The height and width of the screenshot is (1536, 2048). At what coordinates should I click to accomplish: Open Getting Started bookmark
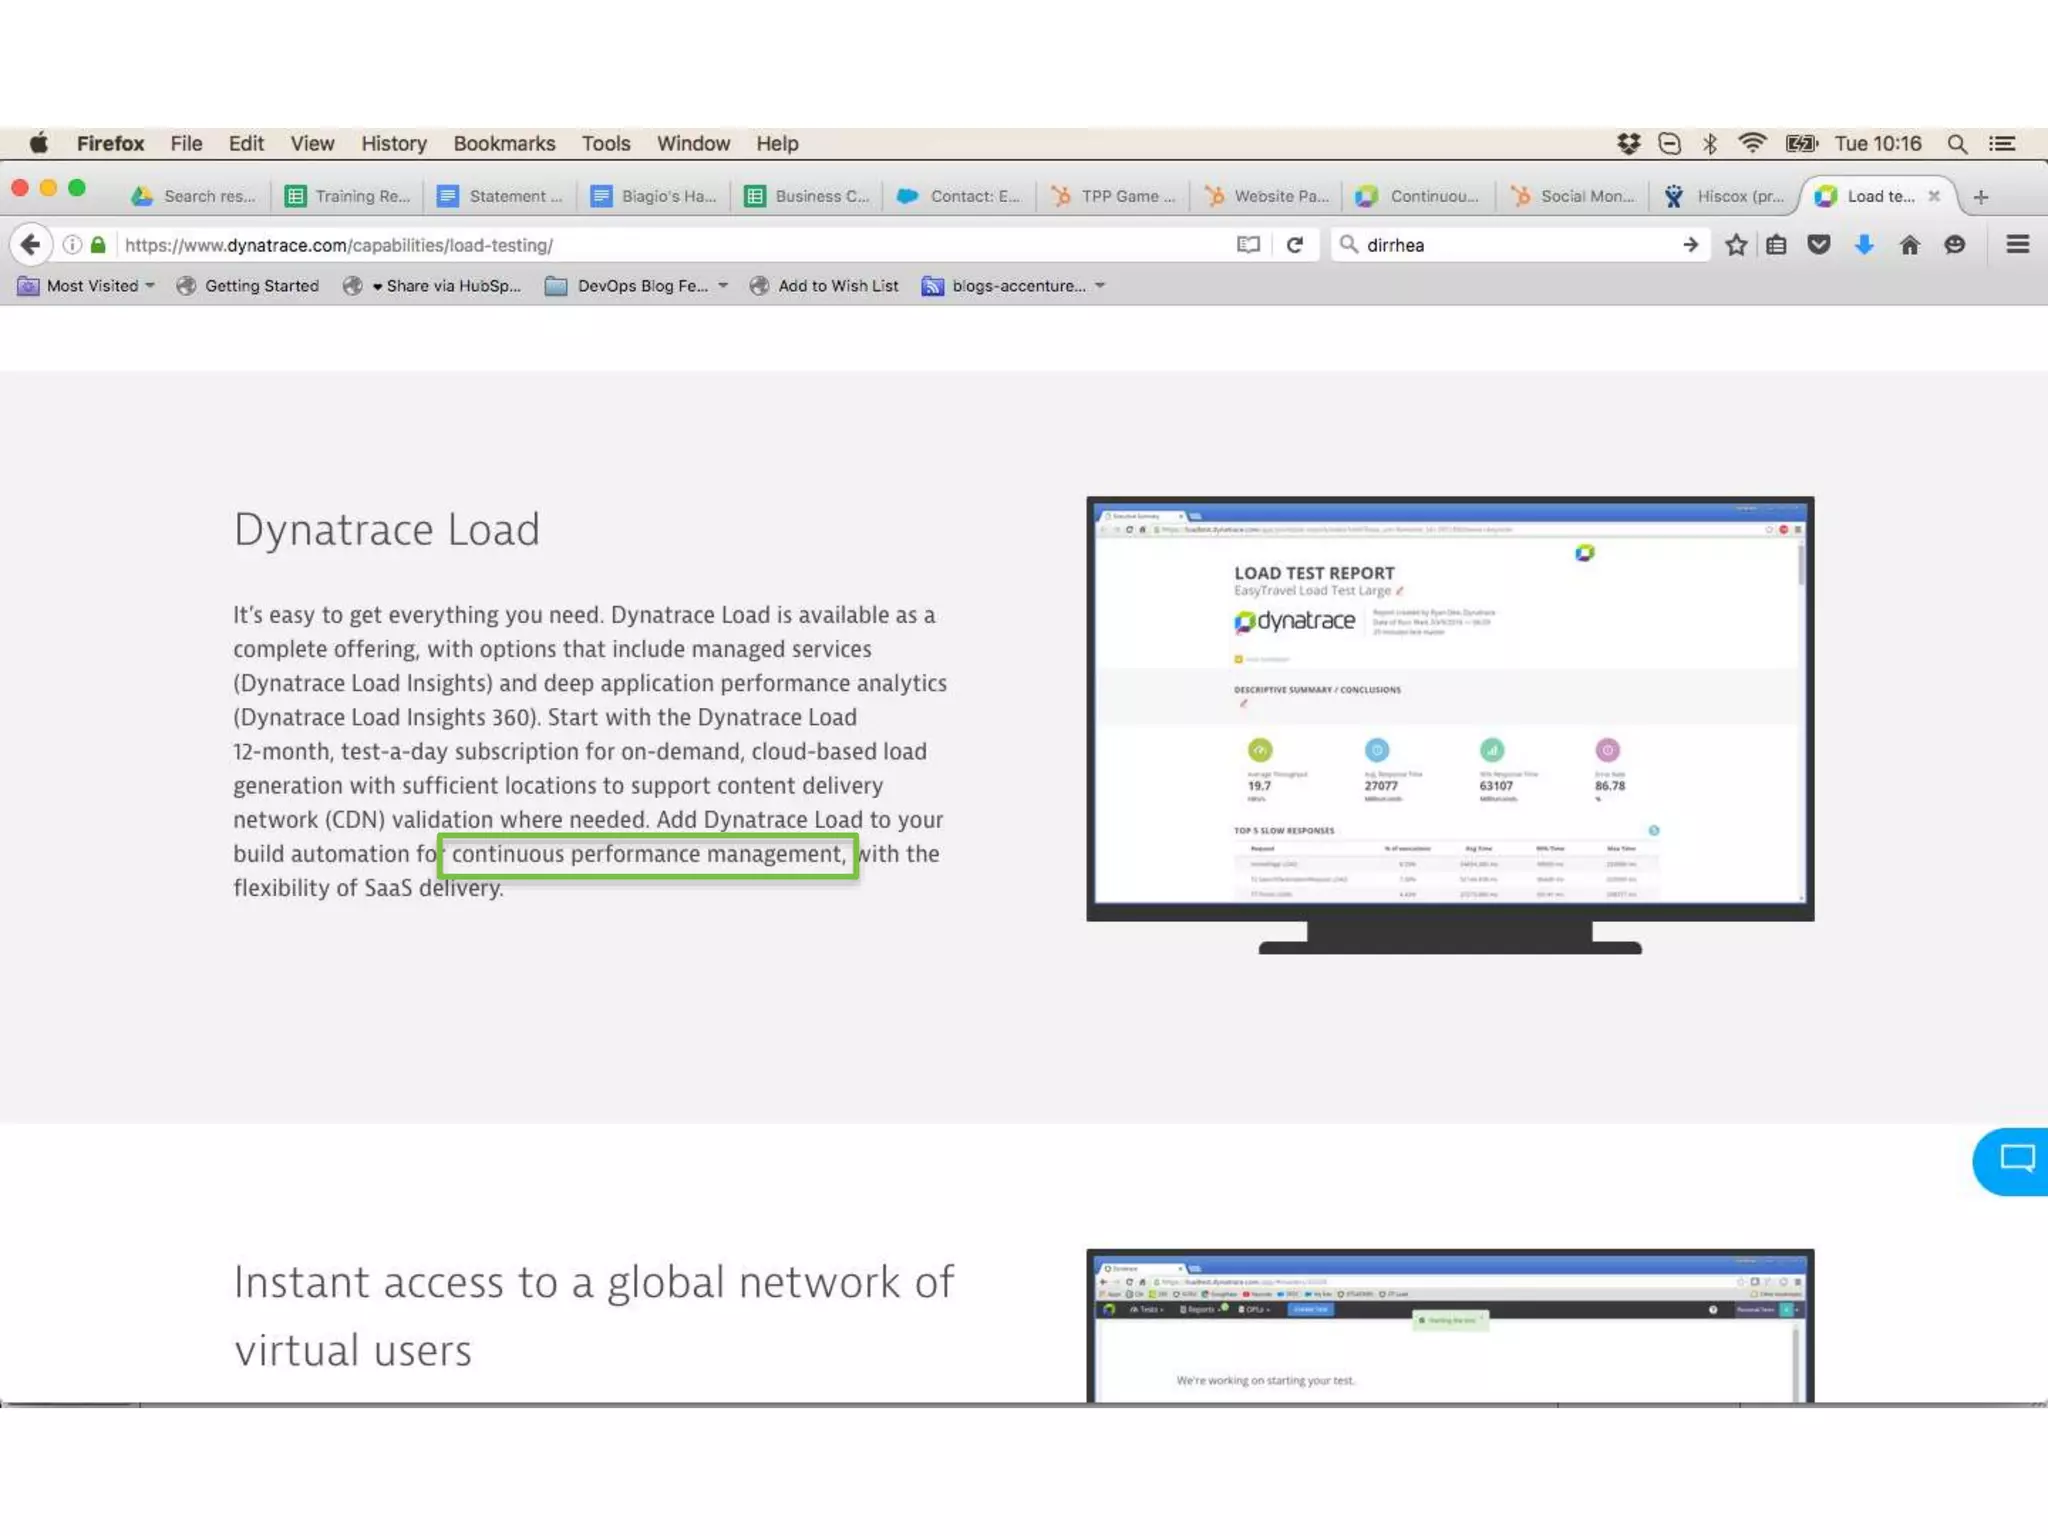[248, 286]
